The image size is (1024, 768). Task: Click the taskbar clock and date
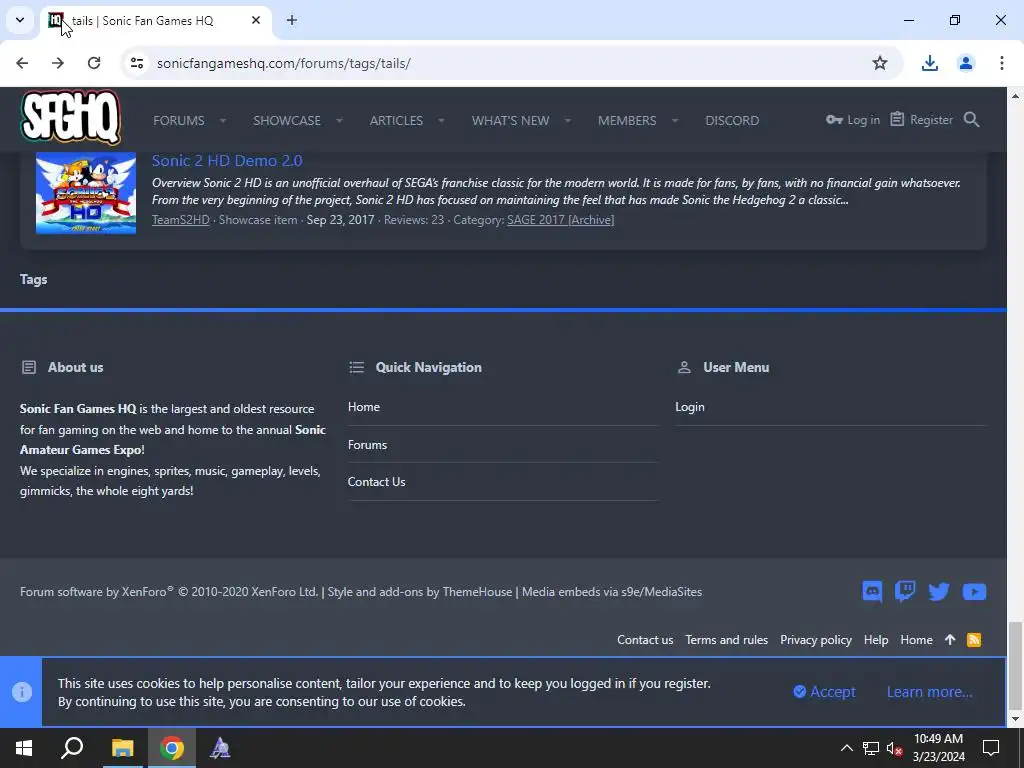(x=938, y=748)
